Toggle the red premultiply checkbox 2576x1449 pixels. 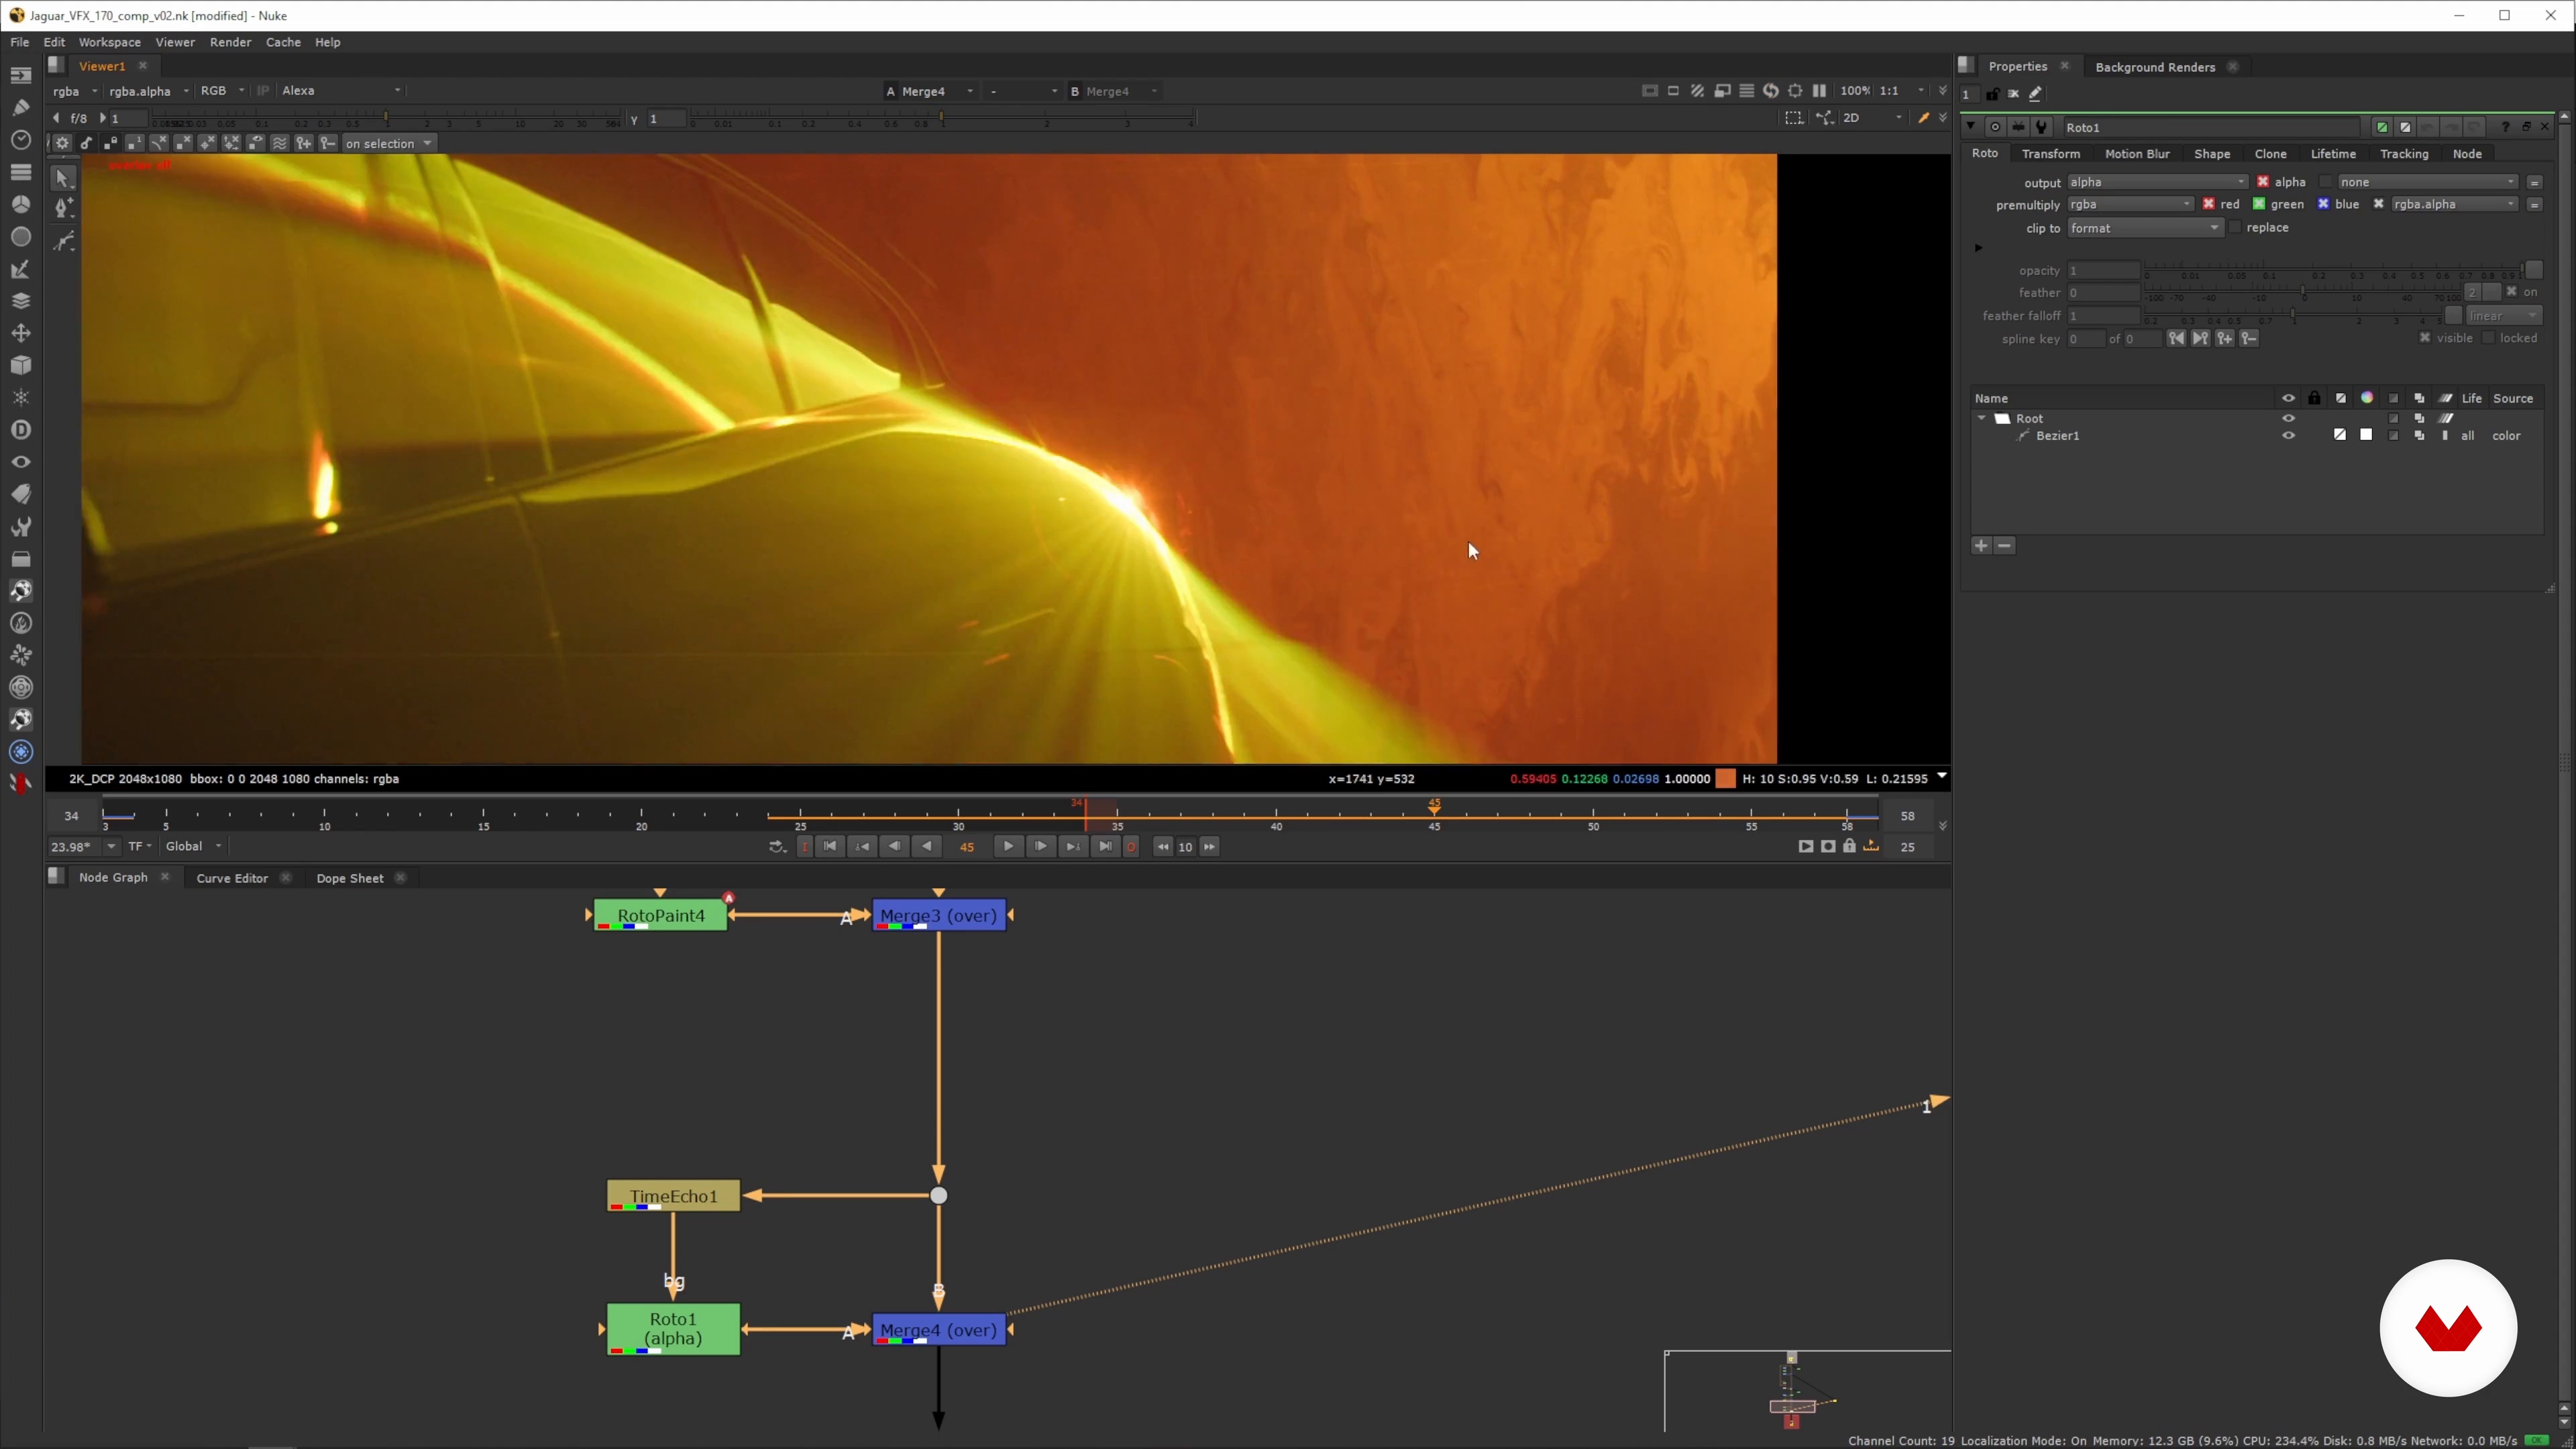click(2208, 204)
